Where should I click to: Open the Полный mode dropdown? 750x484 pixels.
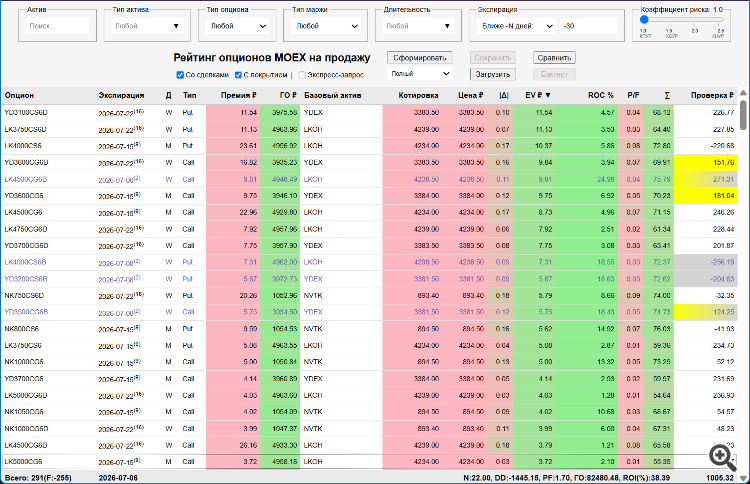coord(419,74)
